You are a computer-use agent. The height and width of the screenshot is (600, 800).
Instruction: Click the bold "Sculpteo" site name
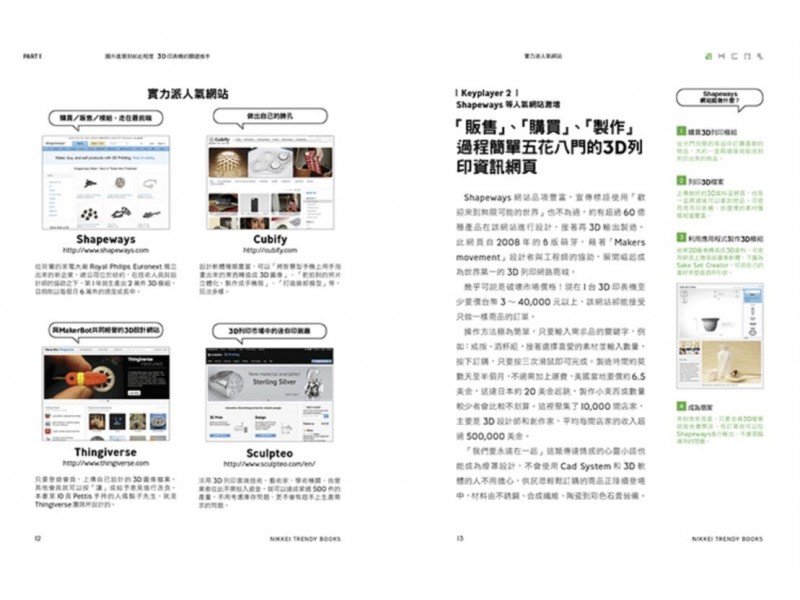coord(269,453)
